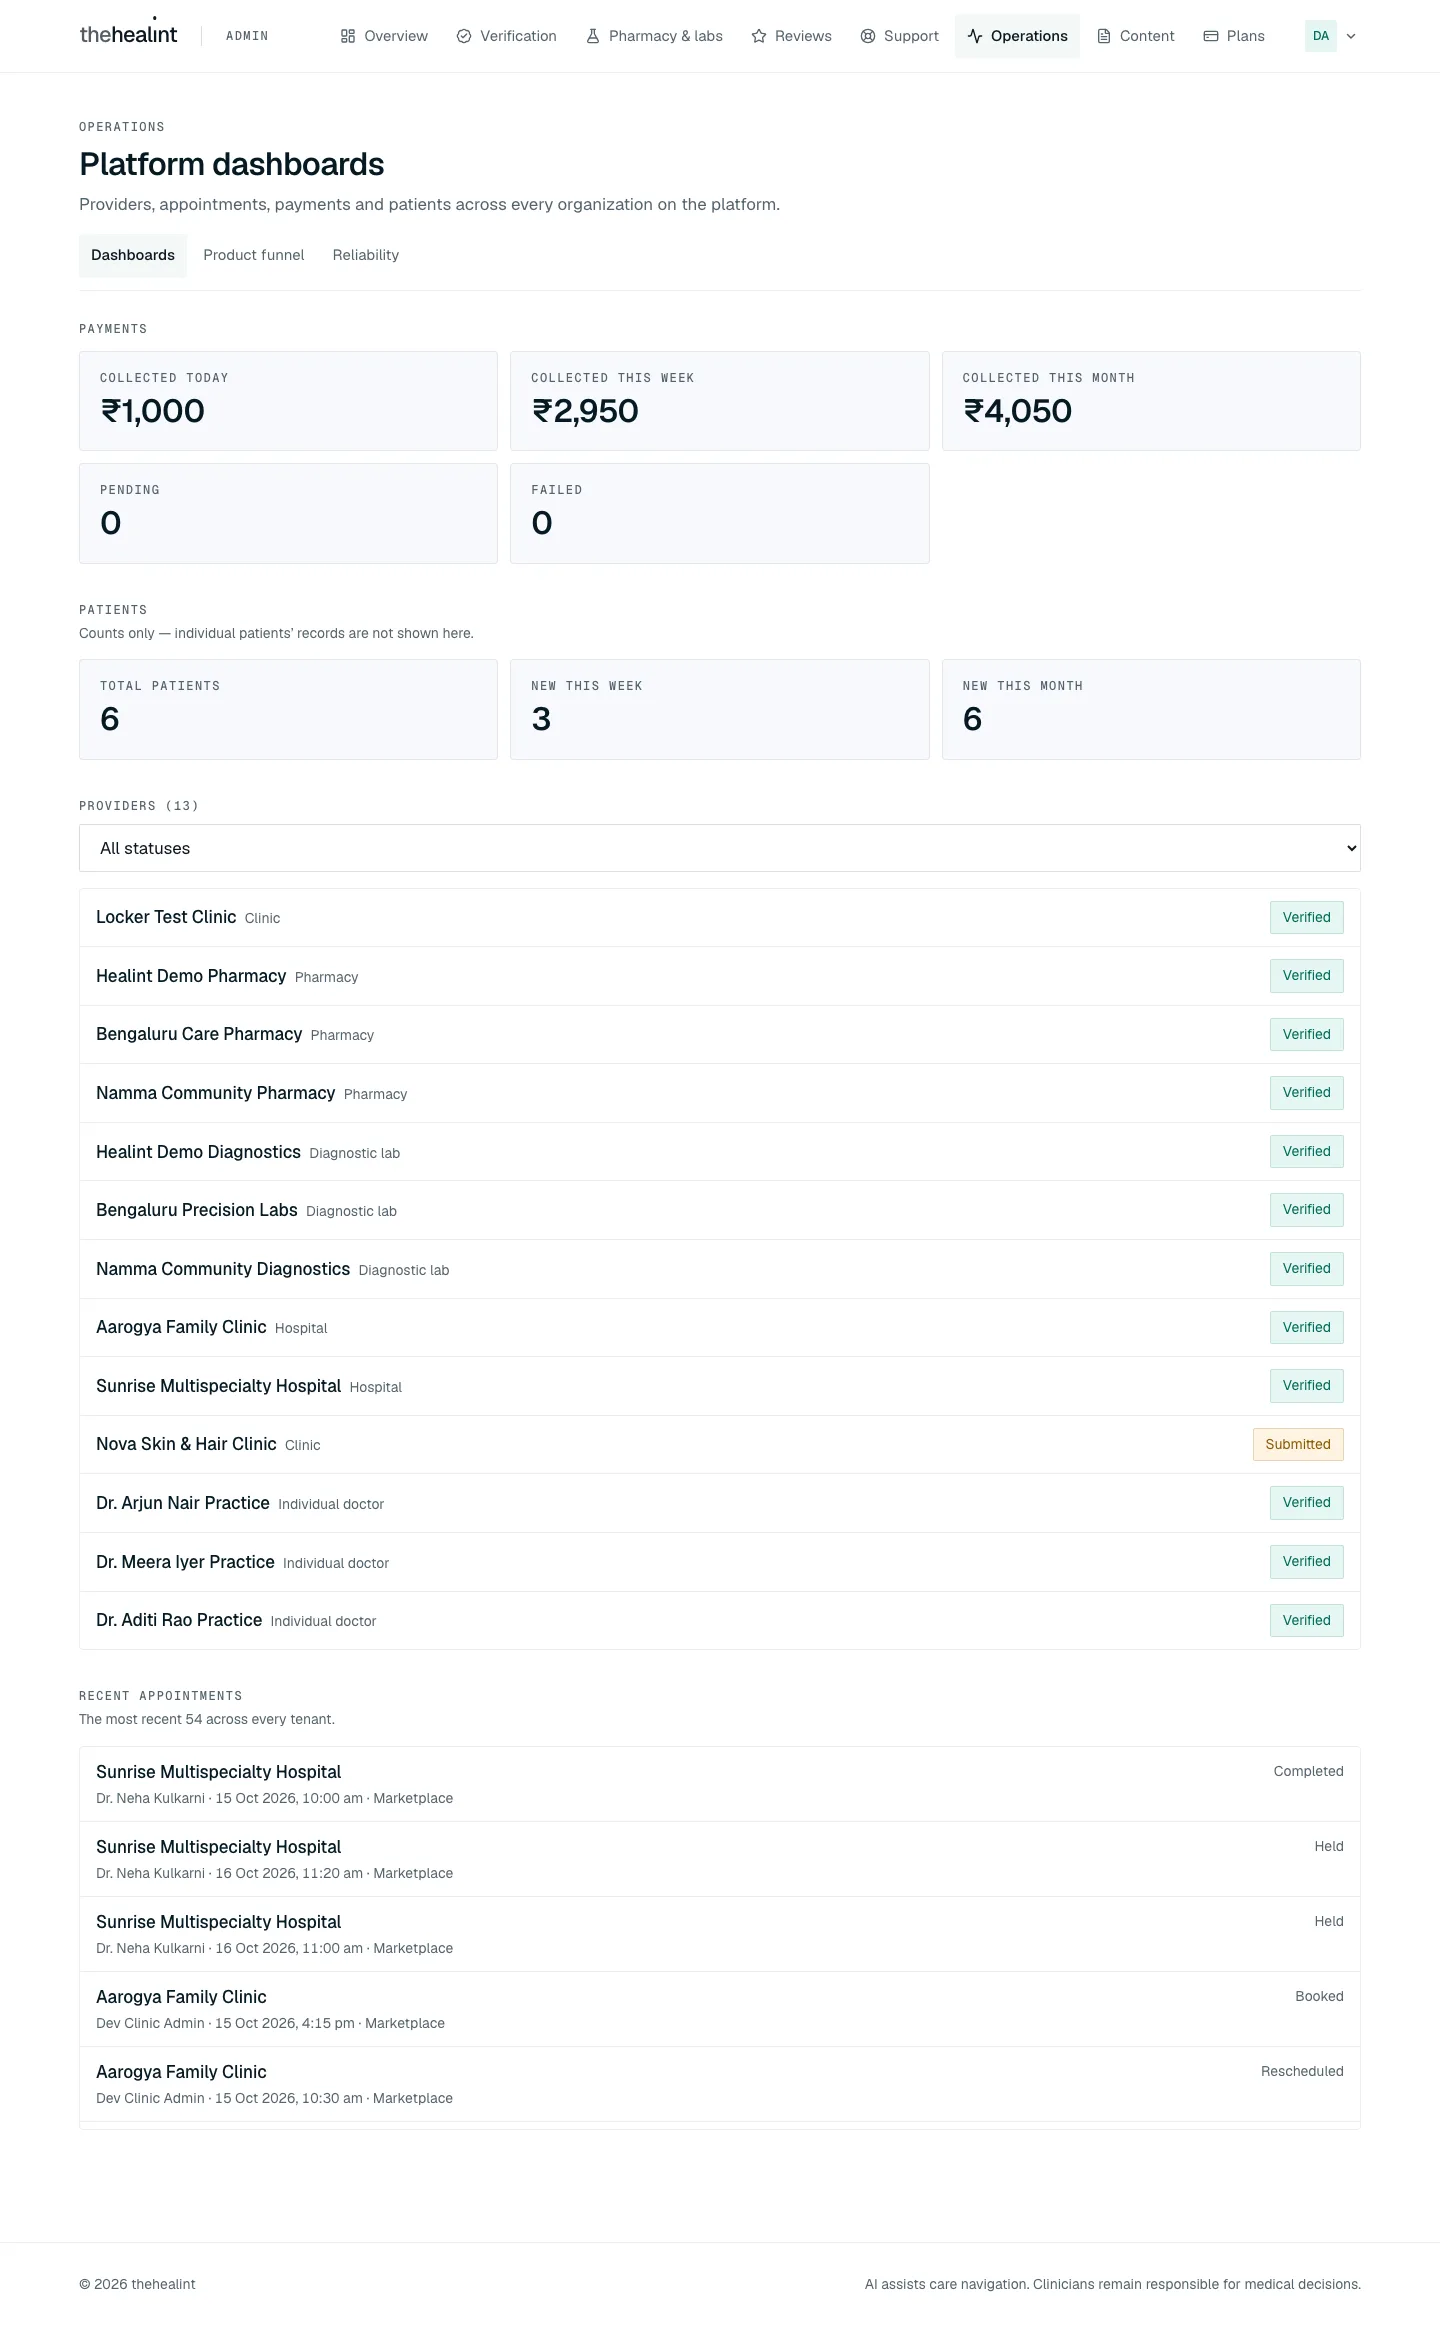Switch to the Dashboards tab

133,255
